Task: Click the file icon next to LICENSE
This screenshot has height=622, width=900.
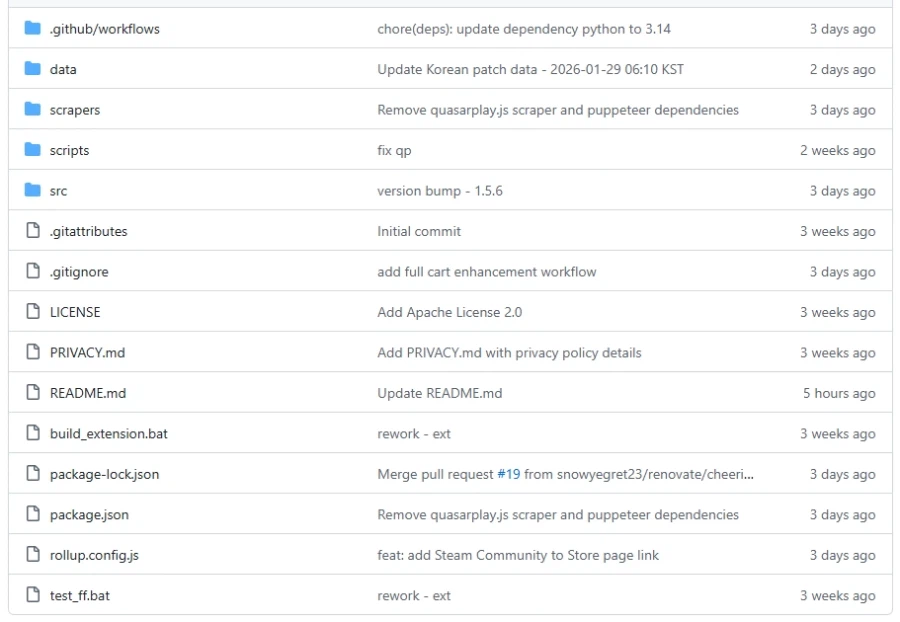Action: pyautogui.click(x=32, y=312)
